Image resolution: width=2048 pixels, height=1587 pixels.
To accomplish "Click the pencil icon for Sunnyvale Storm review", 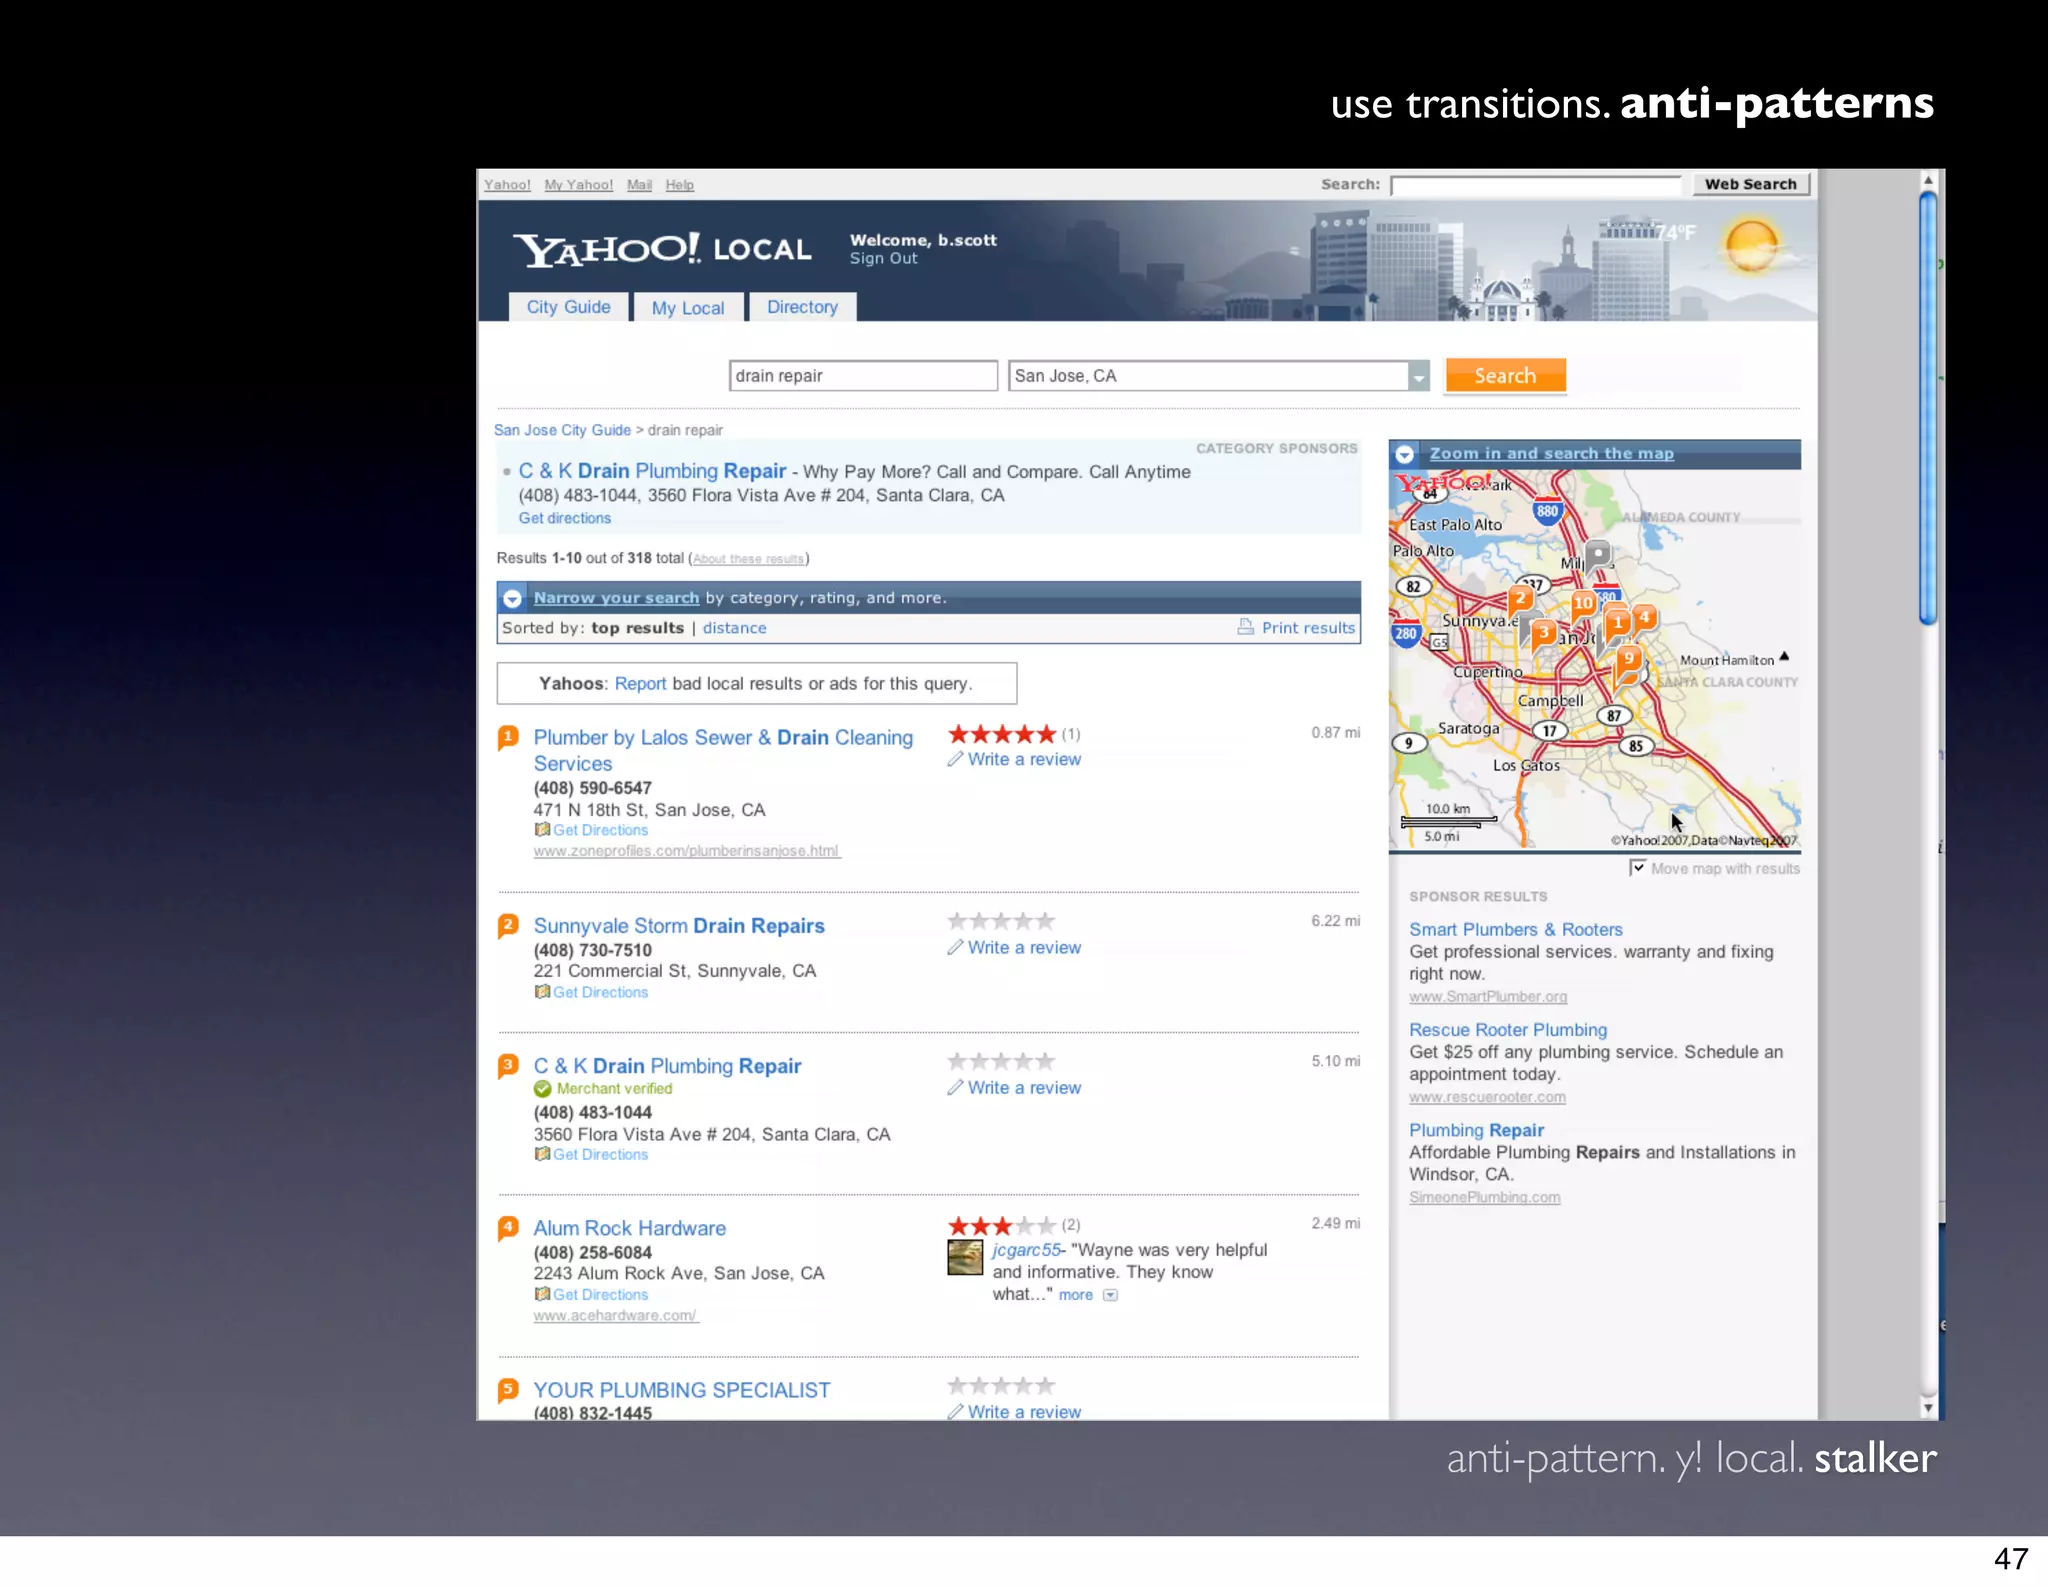I will click(x=955, y=947).
